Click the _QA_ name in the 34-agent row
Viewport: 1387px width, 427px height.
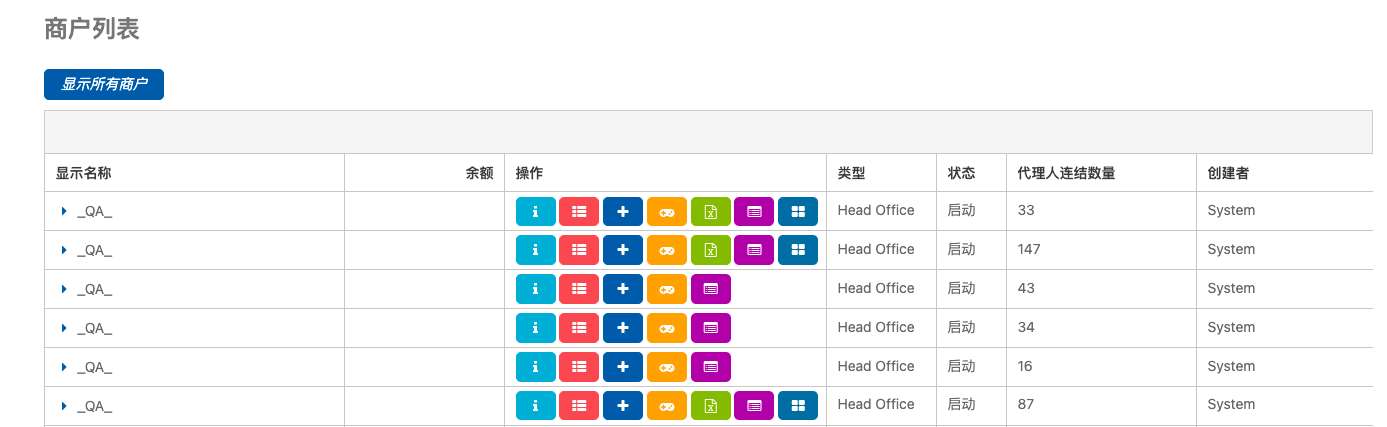click(94, 328)
